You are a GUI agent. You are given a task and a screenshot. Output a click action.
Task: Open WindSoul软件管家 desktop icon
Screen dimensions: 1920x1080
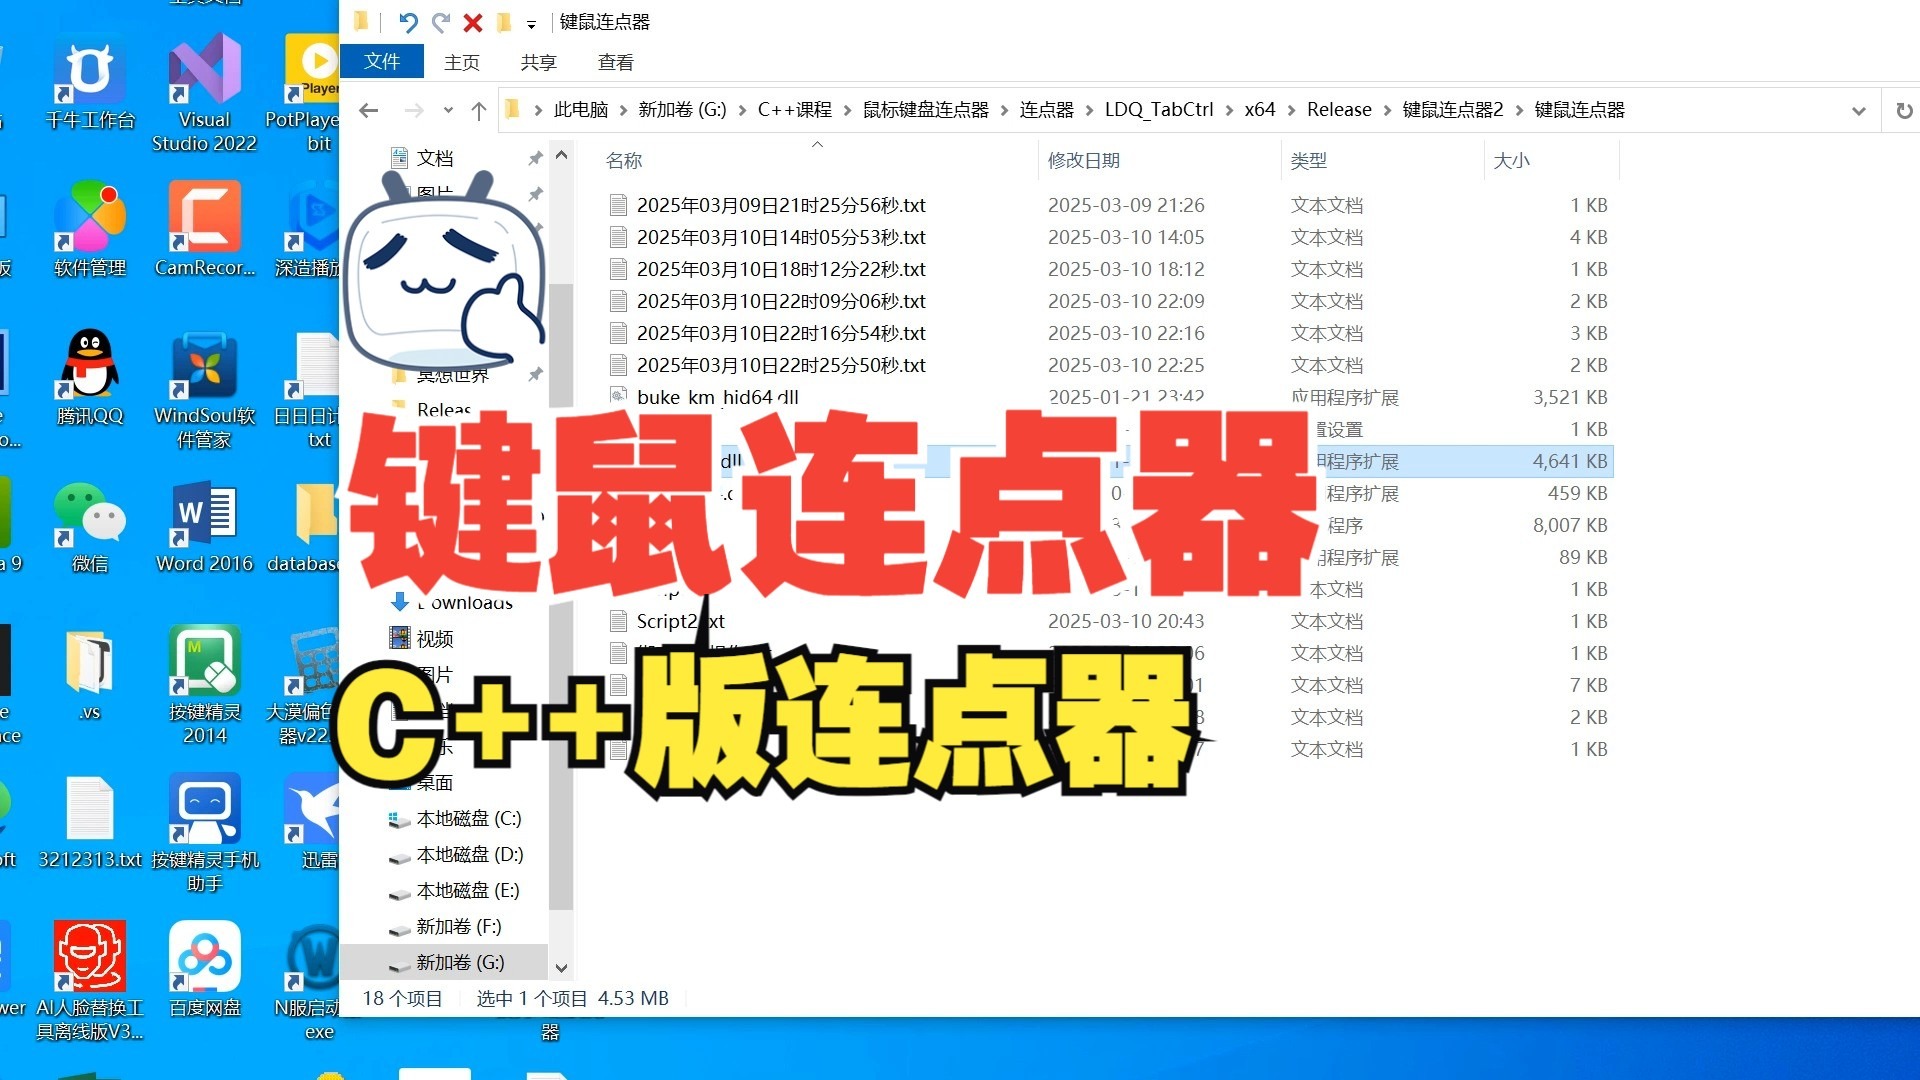204,390
